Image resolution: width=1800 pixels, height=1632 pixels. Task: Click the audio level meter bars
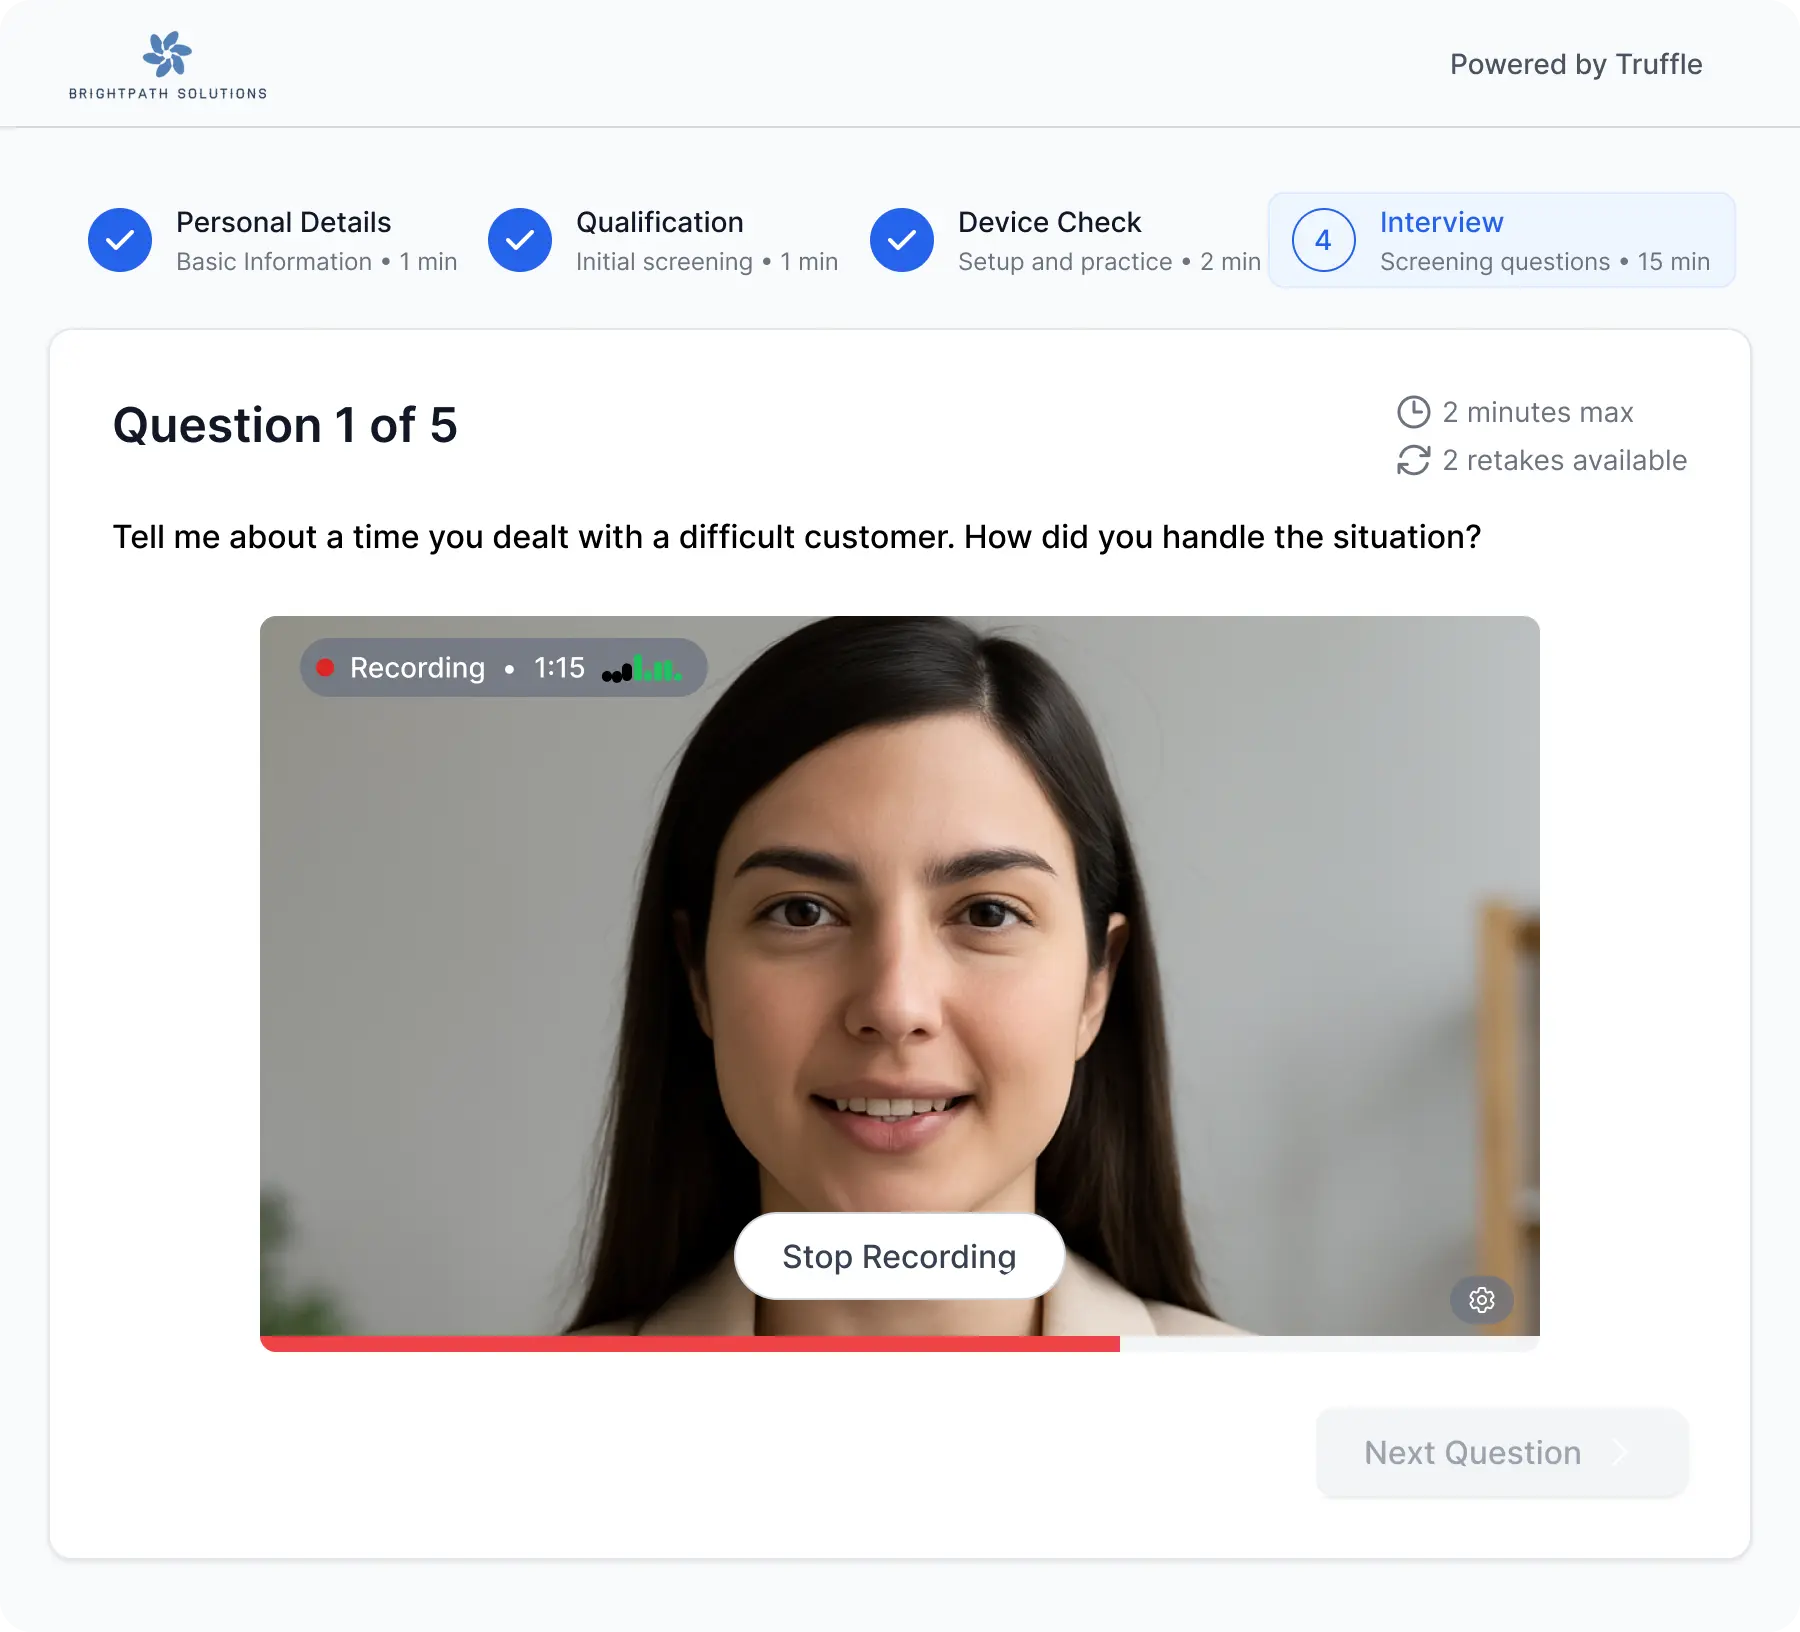(x=642, y=668)
